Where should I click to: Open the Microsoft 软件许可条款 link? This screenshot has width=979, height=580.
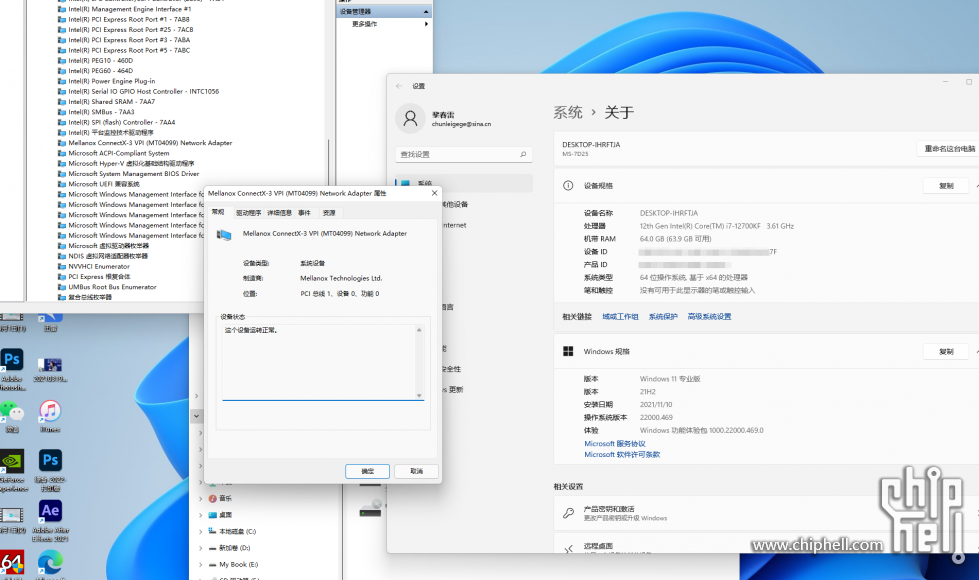(622, 455)
